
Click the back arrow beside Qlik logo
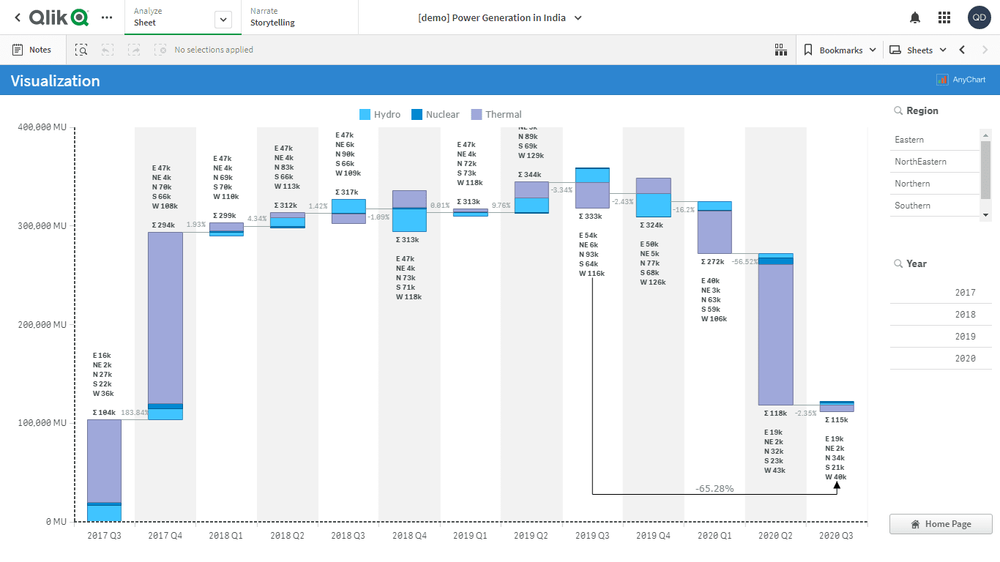pos(17,17)
